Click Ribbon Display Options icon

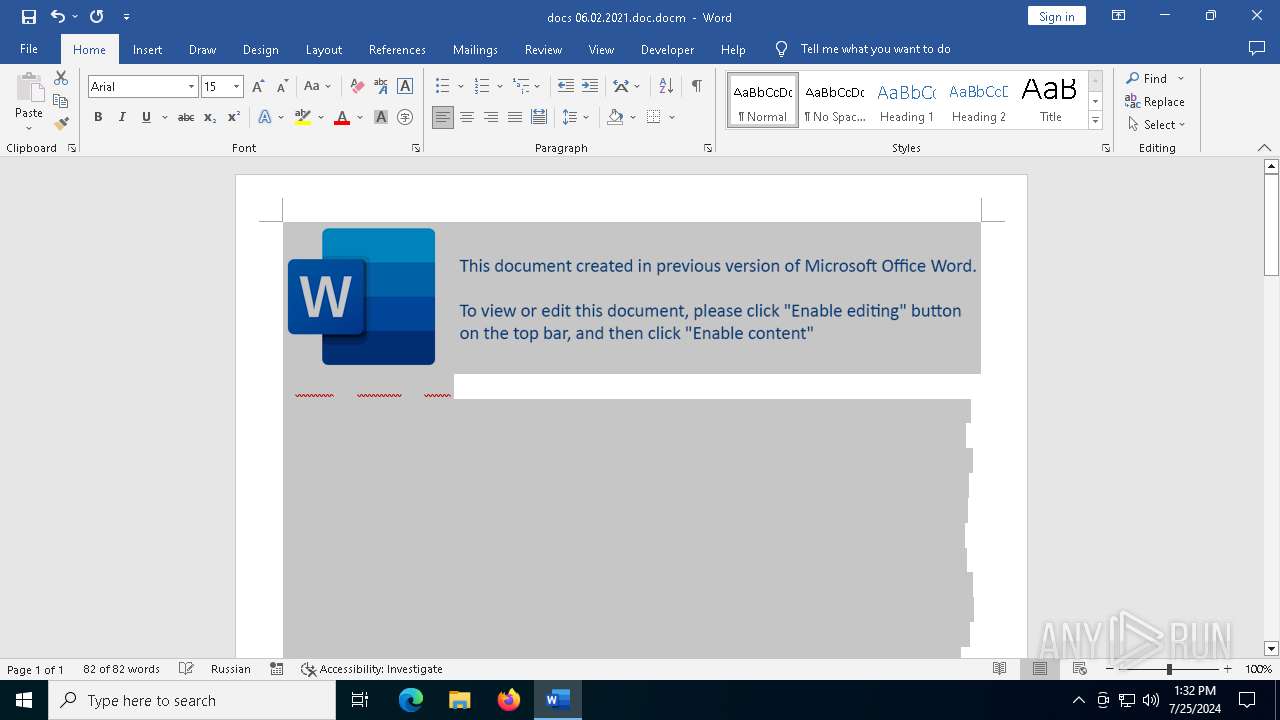pos(1119,16)
